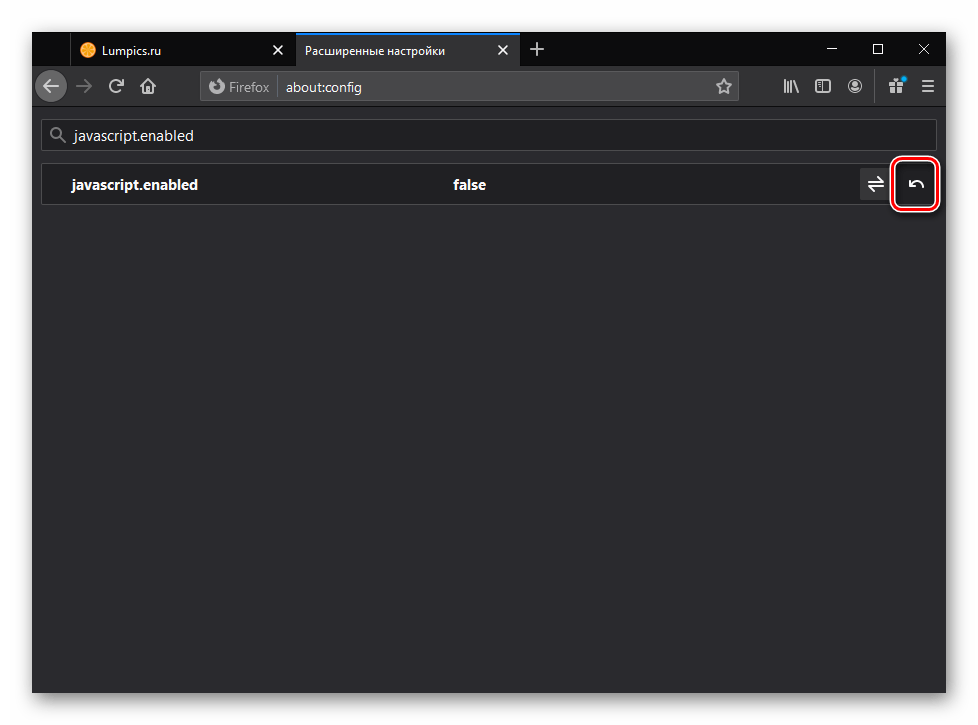978x725 pixels.
Task: Switch to the Lumpics.ru tab
Action: [170, 50]
